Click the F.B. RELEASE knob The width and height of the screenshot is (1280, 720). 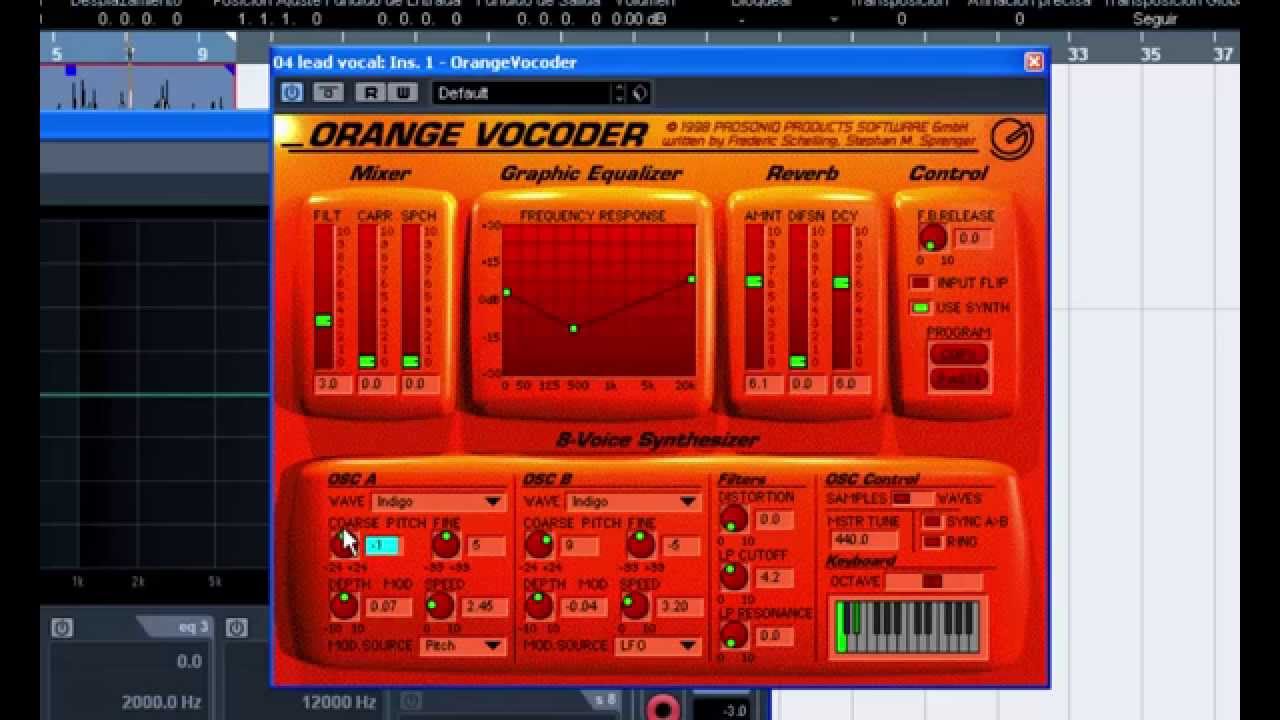coord(932,238)
